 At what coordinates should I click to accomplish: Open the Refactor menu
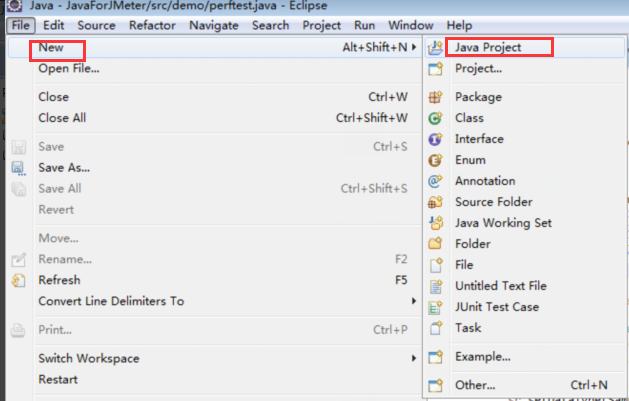(152, 26)
